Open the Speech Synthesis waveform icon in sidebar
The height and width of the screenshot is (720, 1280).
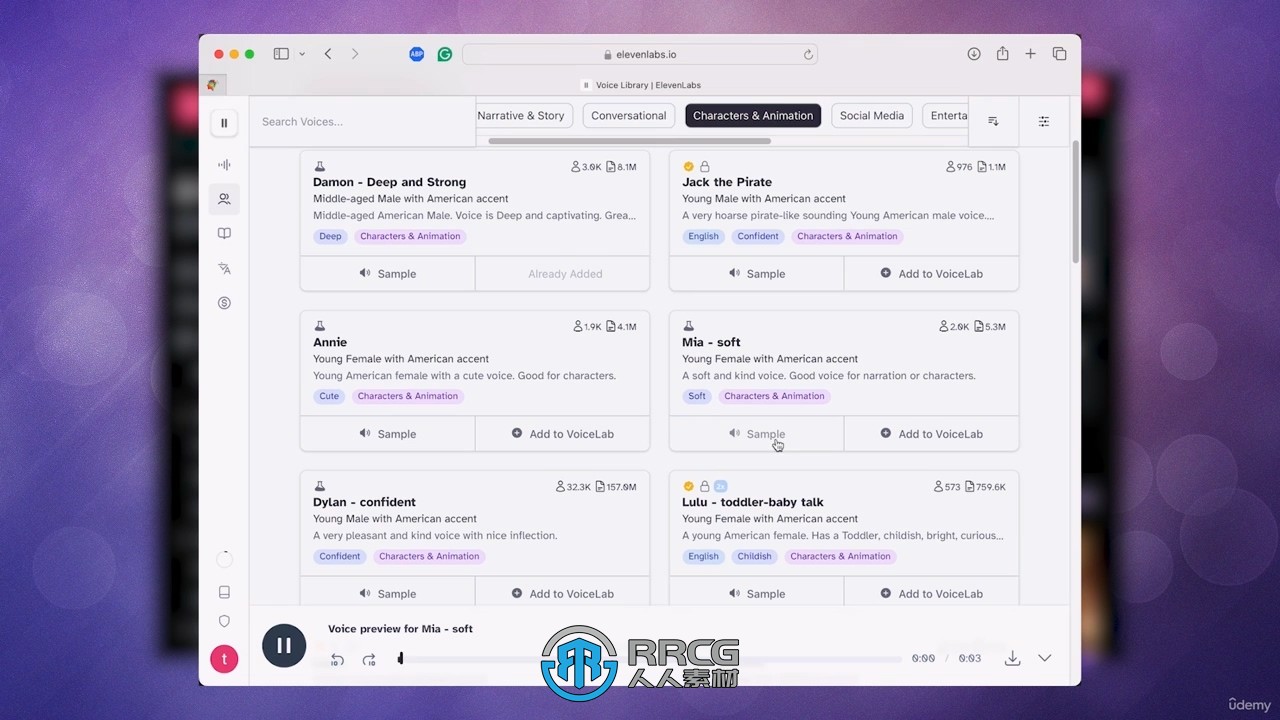click(x=224, y=165)
